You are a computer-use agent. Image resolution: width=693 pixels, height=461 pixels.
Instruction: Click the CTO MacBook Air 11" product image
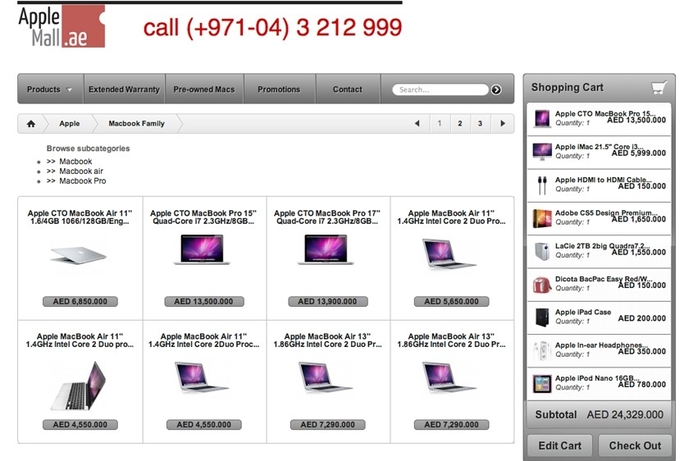[78, 254]
